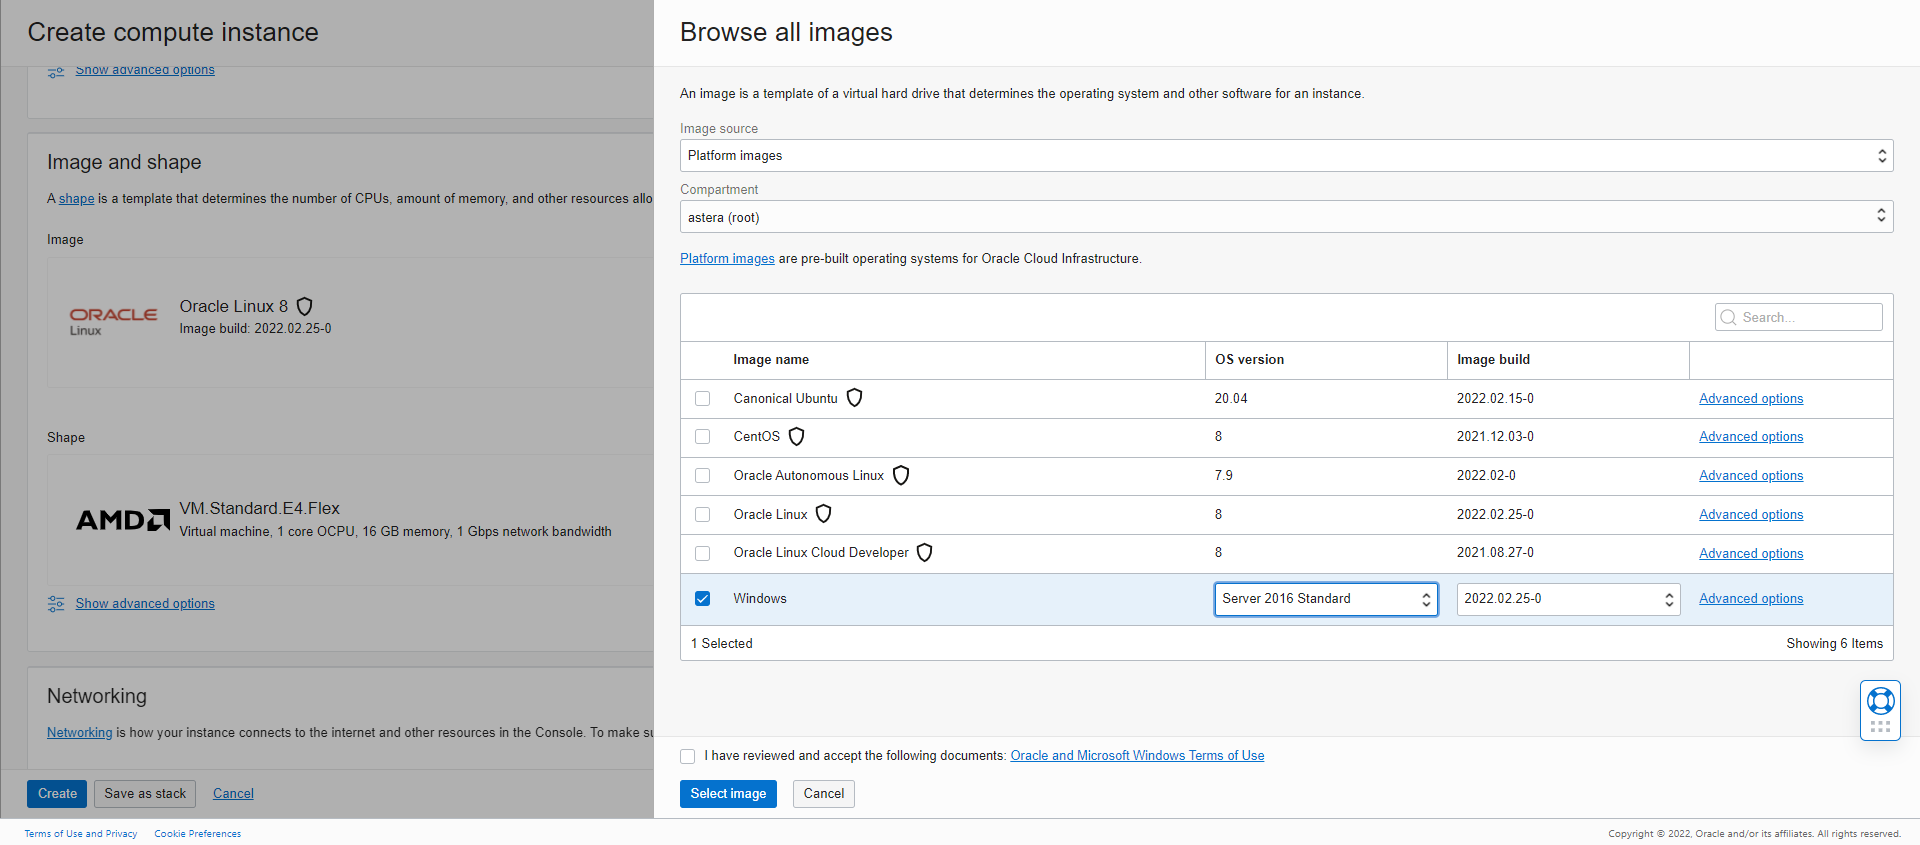
Task: Click the shield icon next to CentOS
Action: pyautogui.click(x=796, y=437)
